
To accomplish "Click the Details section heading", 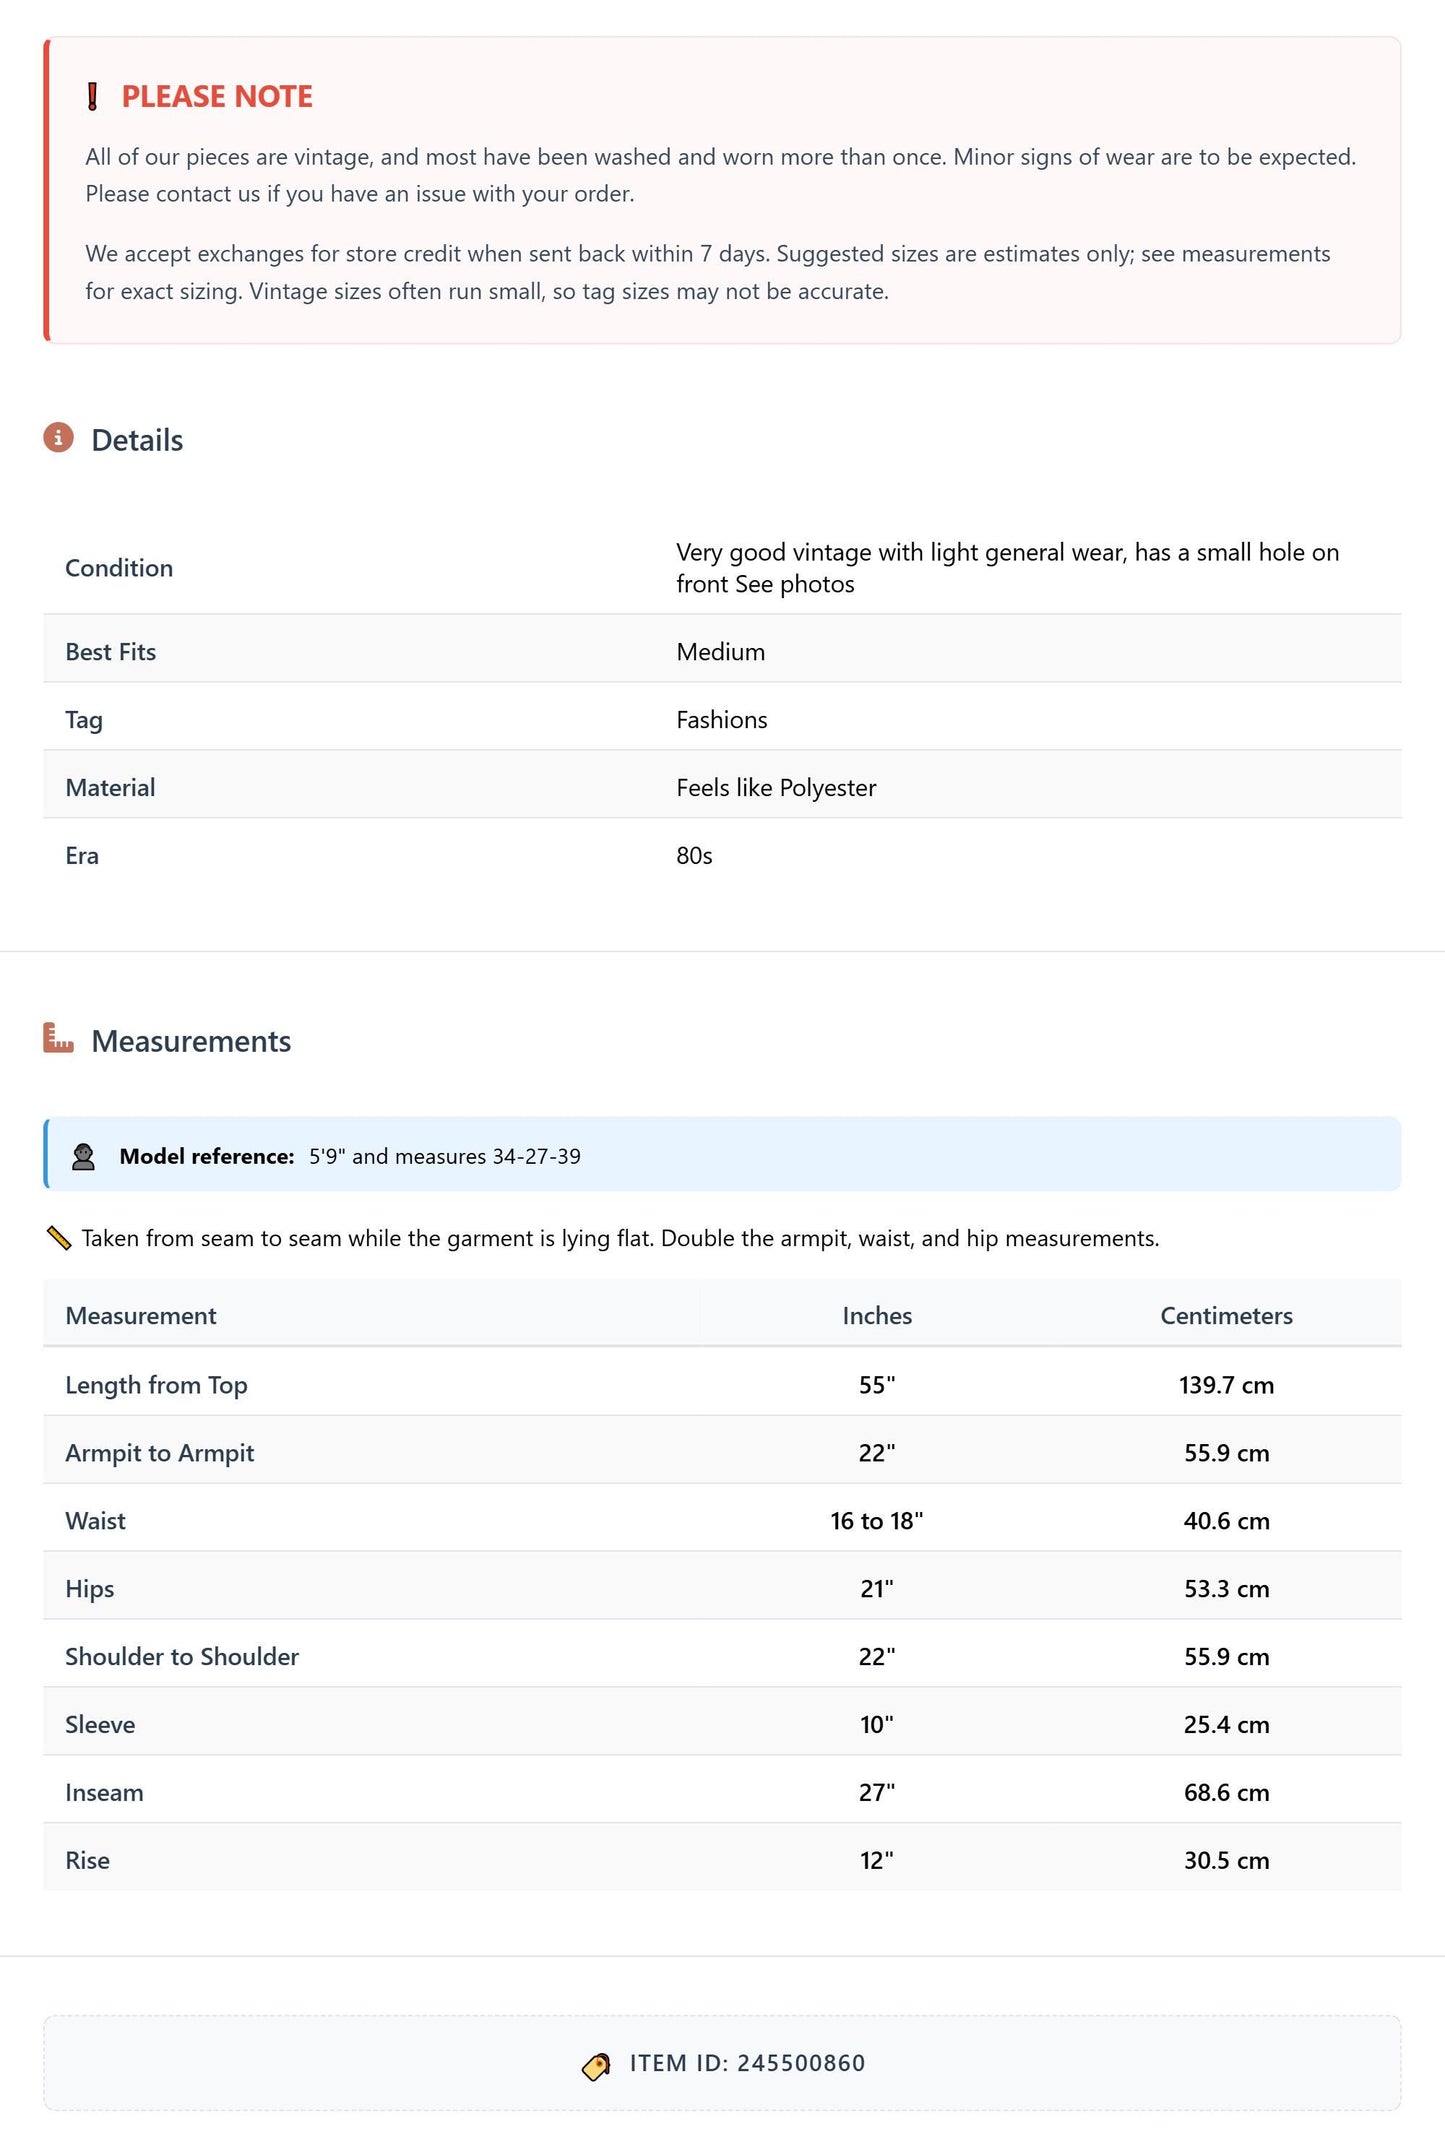I will [x=137, y=440].
